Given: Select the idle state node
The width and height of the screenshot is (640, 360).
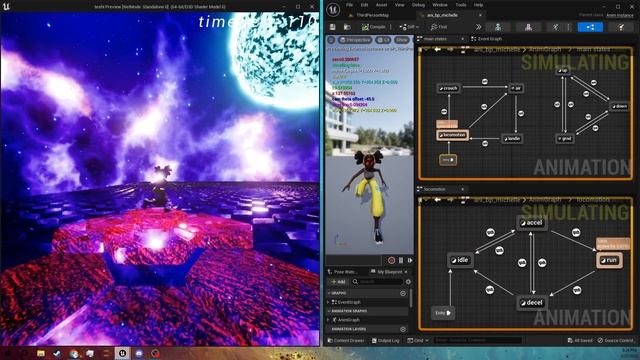Looking at the screenshot, I should [460, 260].
